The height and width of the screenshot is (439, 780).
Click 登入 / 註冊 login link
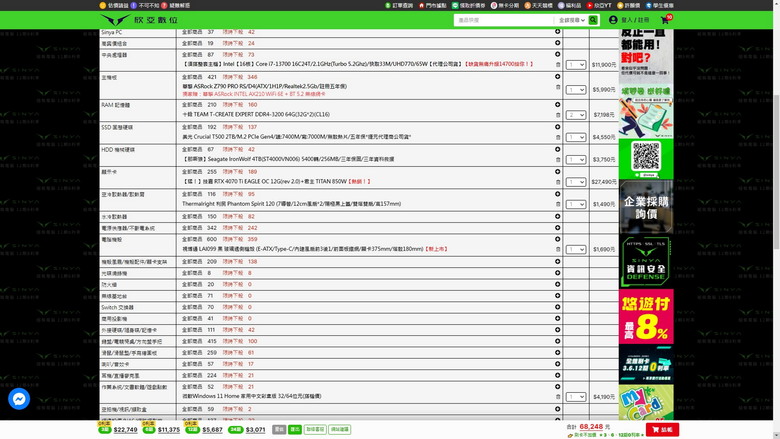point(635,20)
